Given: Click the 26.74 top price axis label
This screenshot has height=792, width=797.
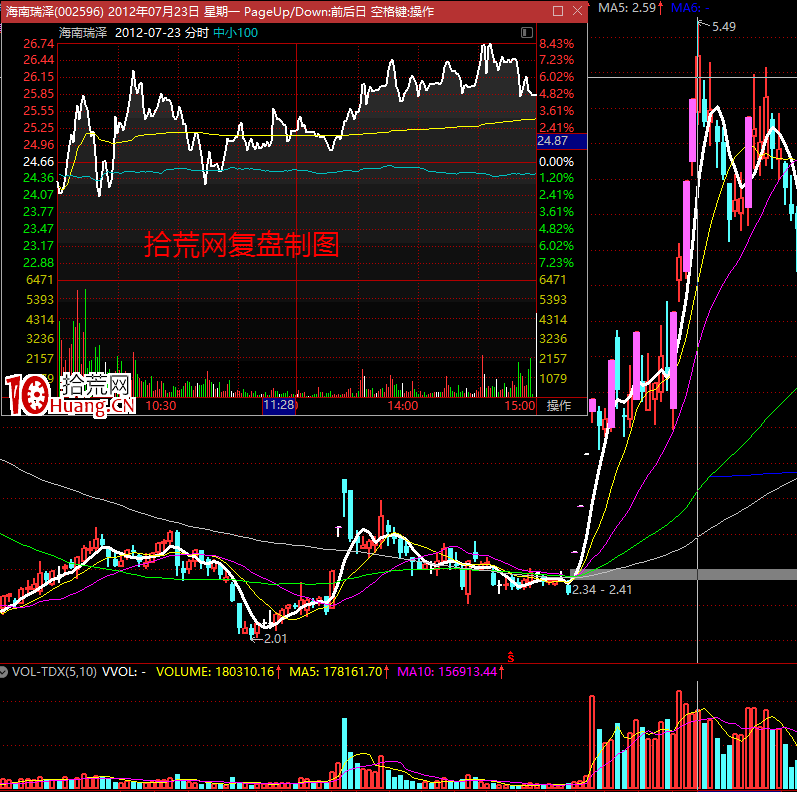Looking at the screenshot, I should [39, 44].
